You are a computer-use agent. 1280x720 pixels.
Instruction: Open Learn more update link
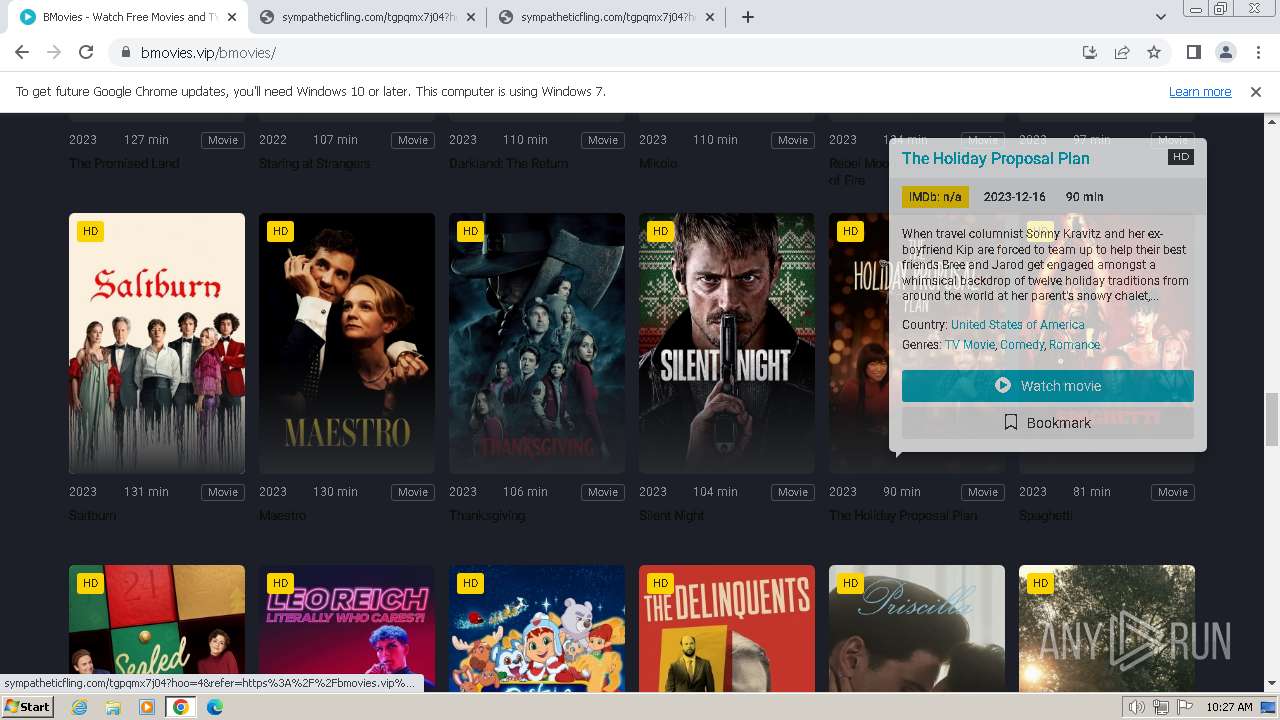(x=1200, y=92)
